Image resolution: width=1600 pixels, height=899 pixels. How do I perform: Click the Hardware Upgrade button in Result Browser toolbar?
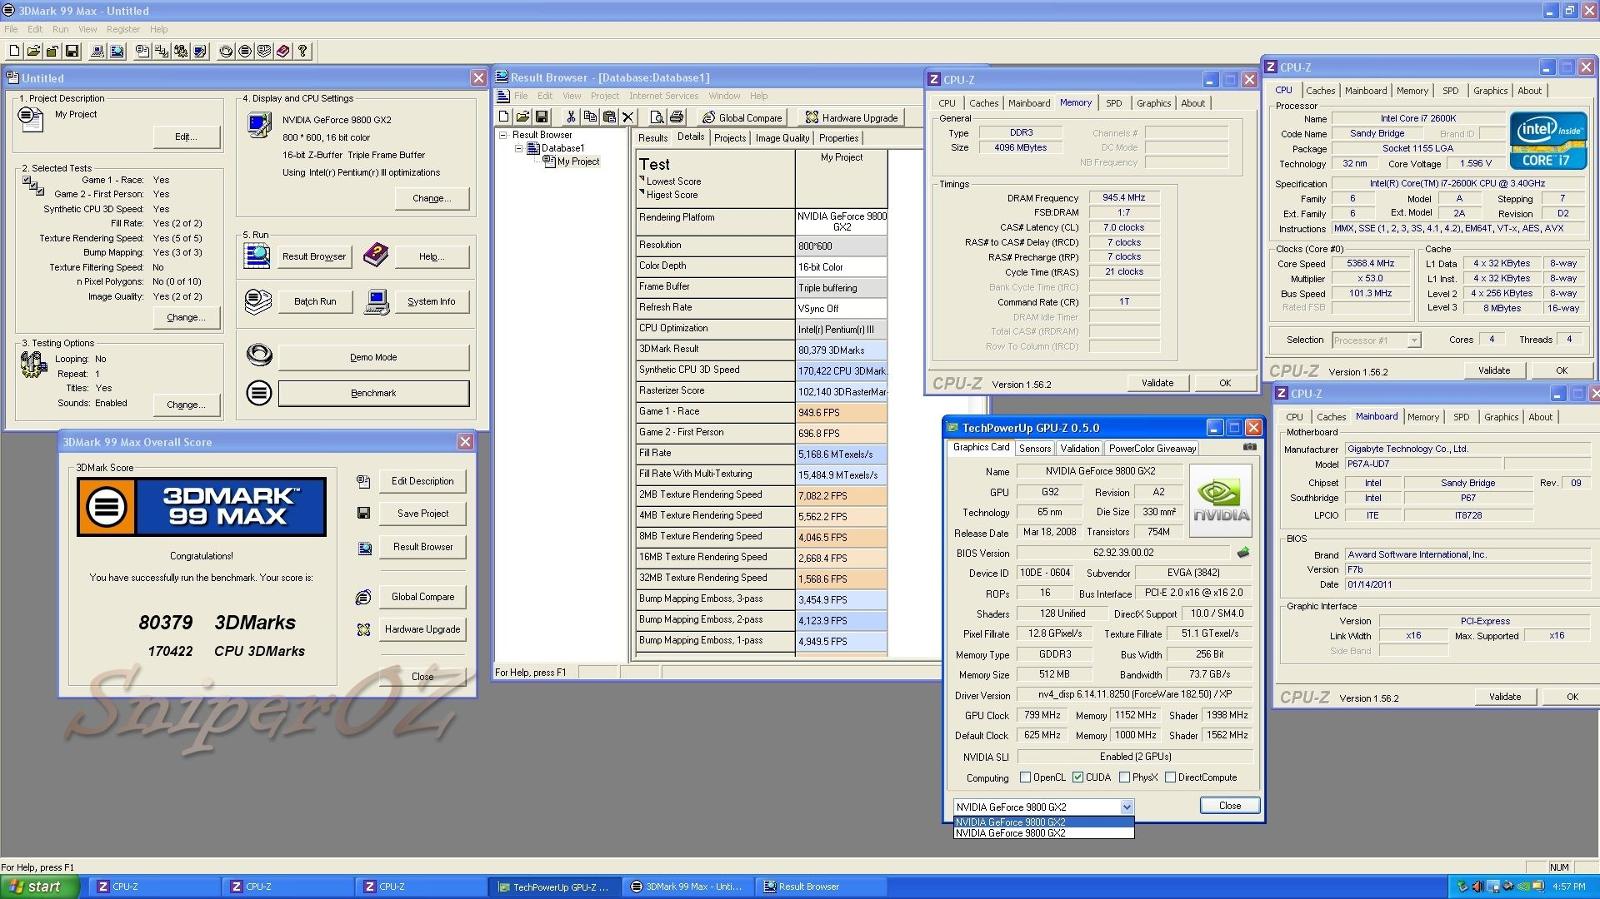(x=852, y=117)
